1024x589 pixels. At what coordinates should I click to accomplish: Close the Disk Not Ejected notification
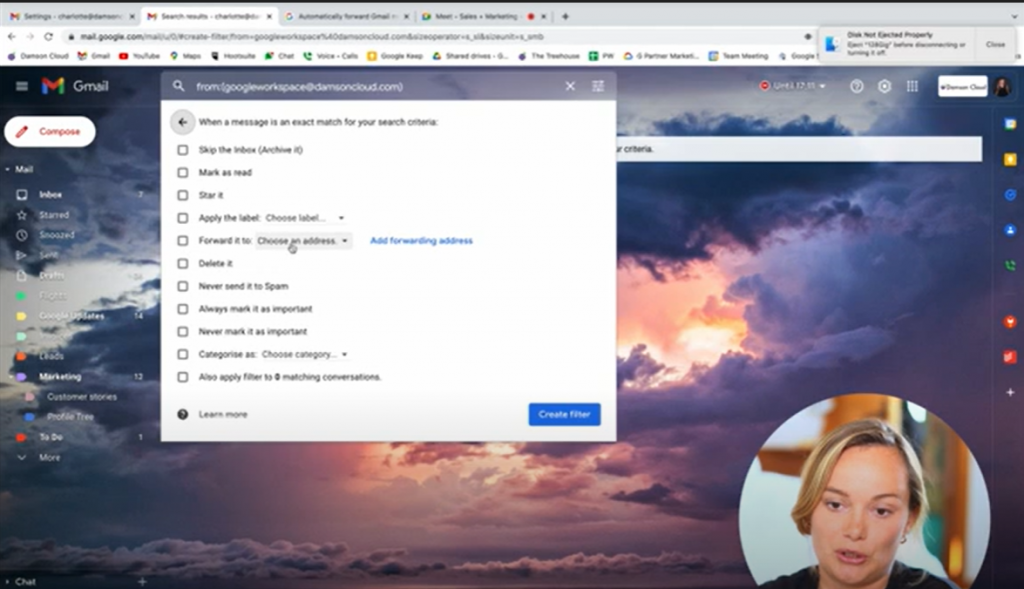point(995,44)
